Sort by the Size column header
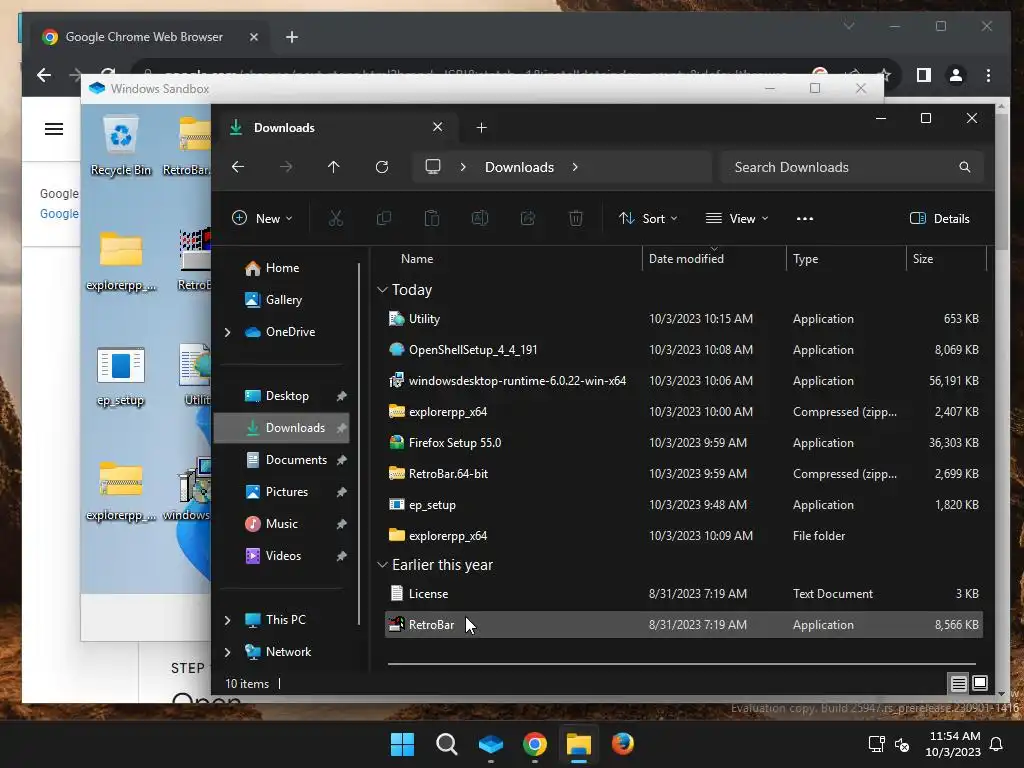Viewport: 1024px width, 768px height. (x=922, y=259)
